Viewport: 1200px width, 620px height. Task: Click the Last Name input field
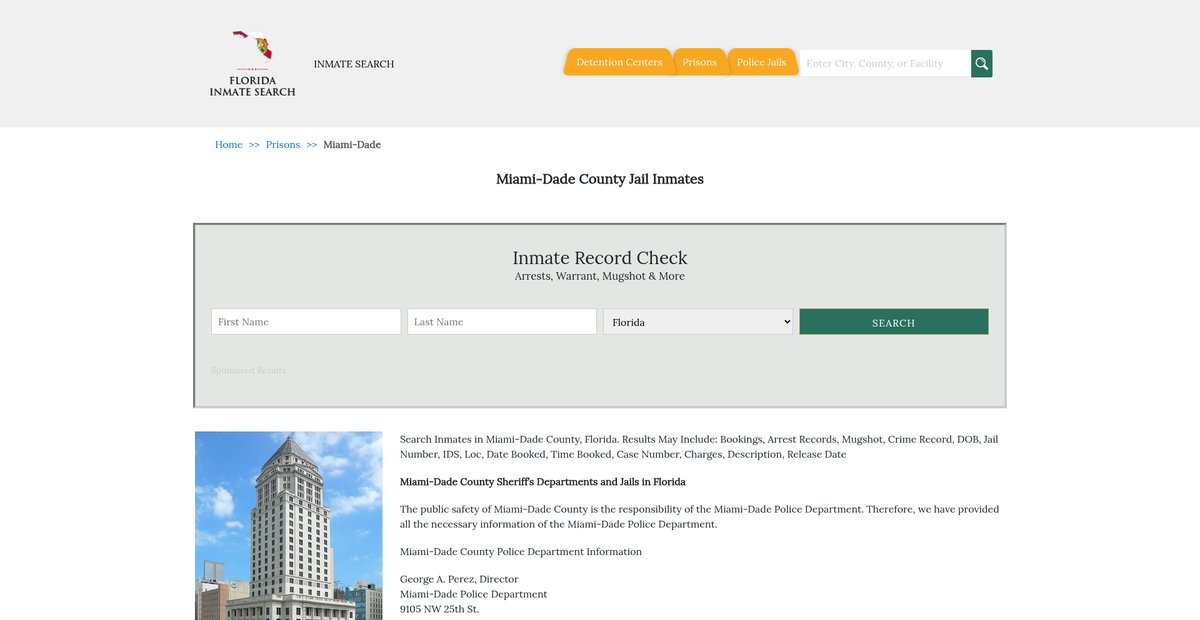coord(502,322)
